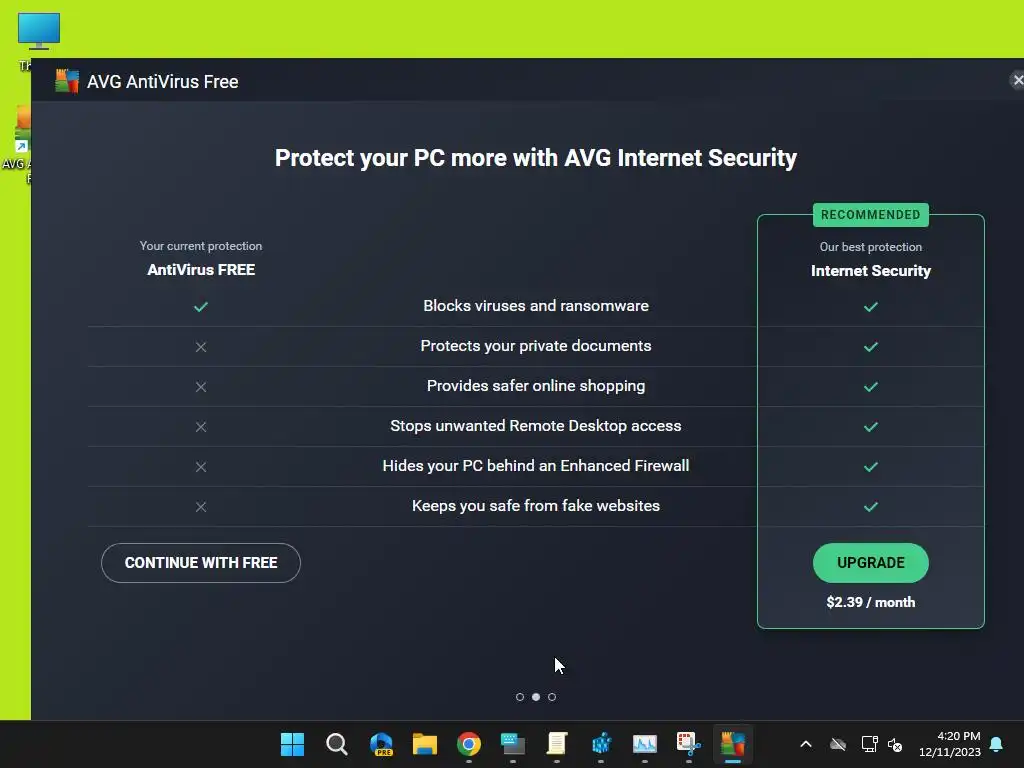Click 'Provides safer online shopping' text

[x=536, y=386]
